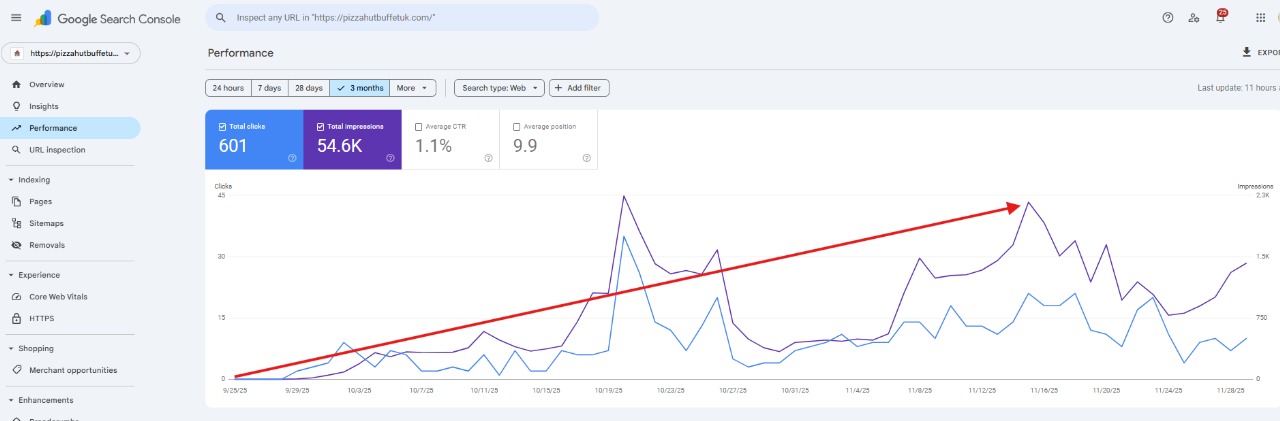The width and height of the screenshot is (1280, 421).
Task: Click the Add filter button
Action: coord(578,88)
